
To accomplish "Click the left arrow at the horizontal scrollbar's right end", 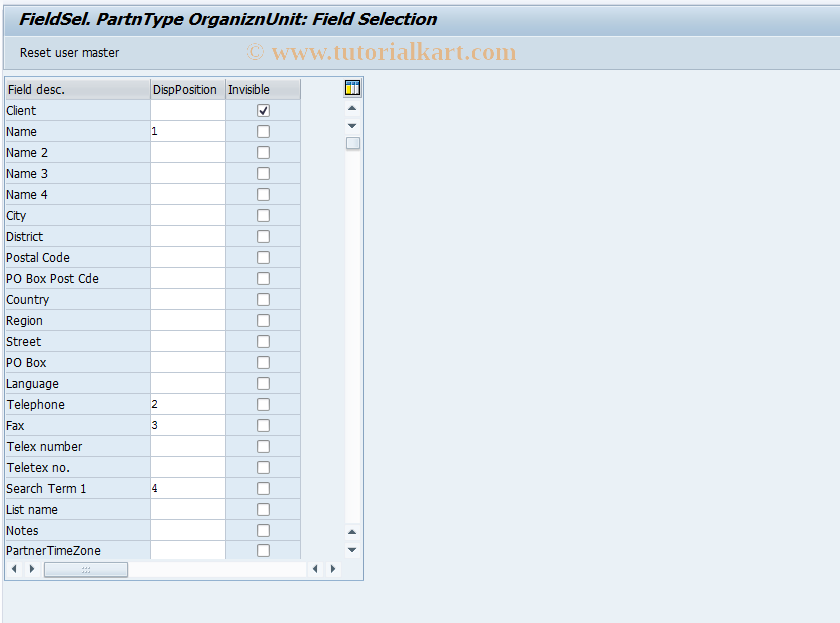I will tap(315, 569).
